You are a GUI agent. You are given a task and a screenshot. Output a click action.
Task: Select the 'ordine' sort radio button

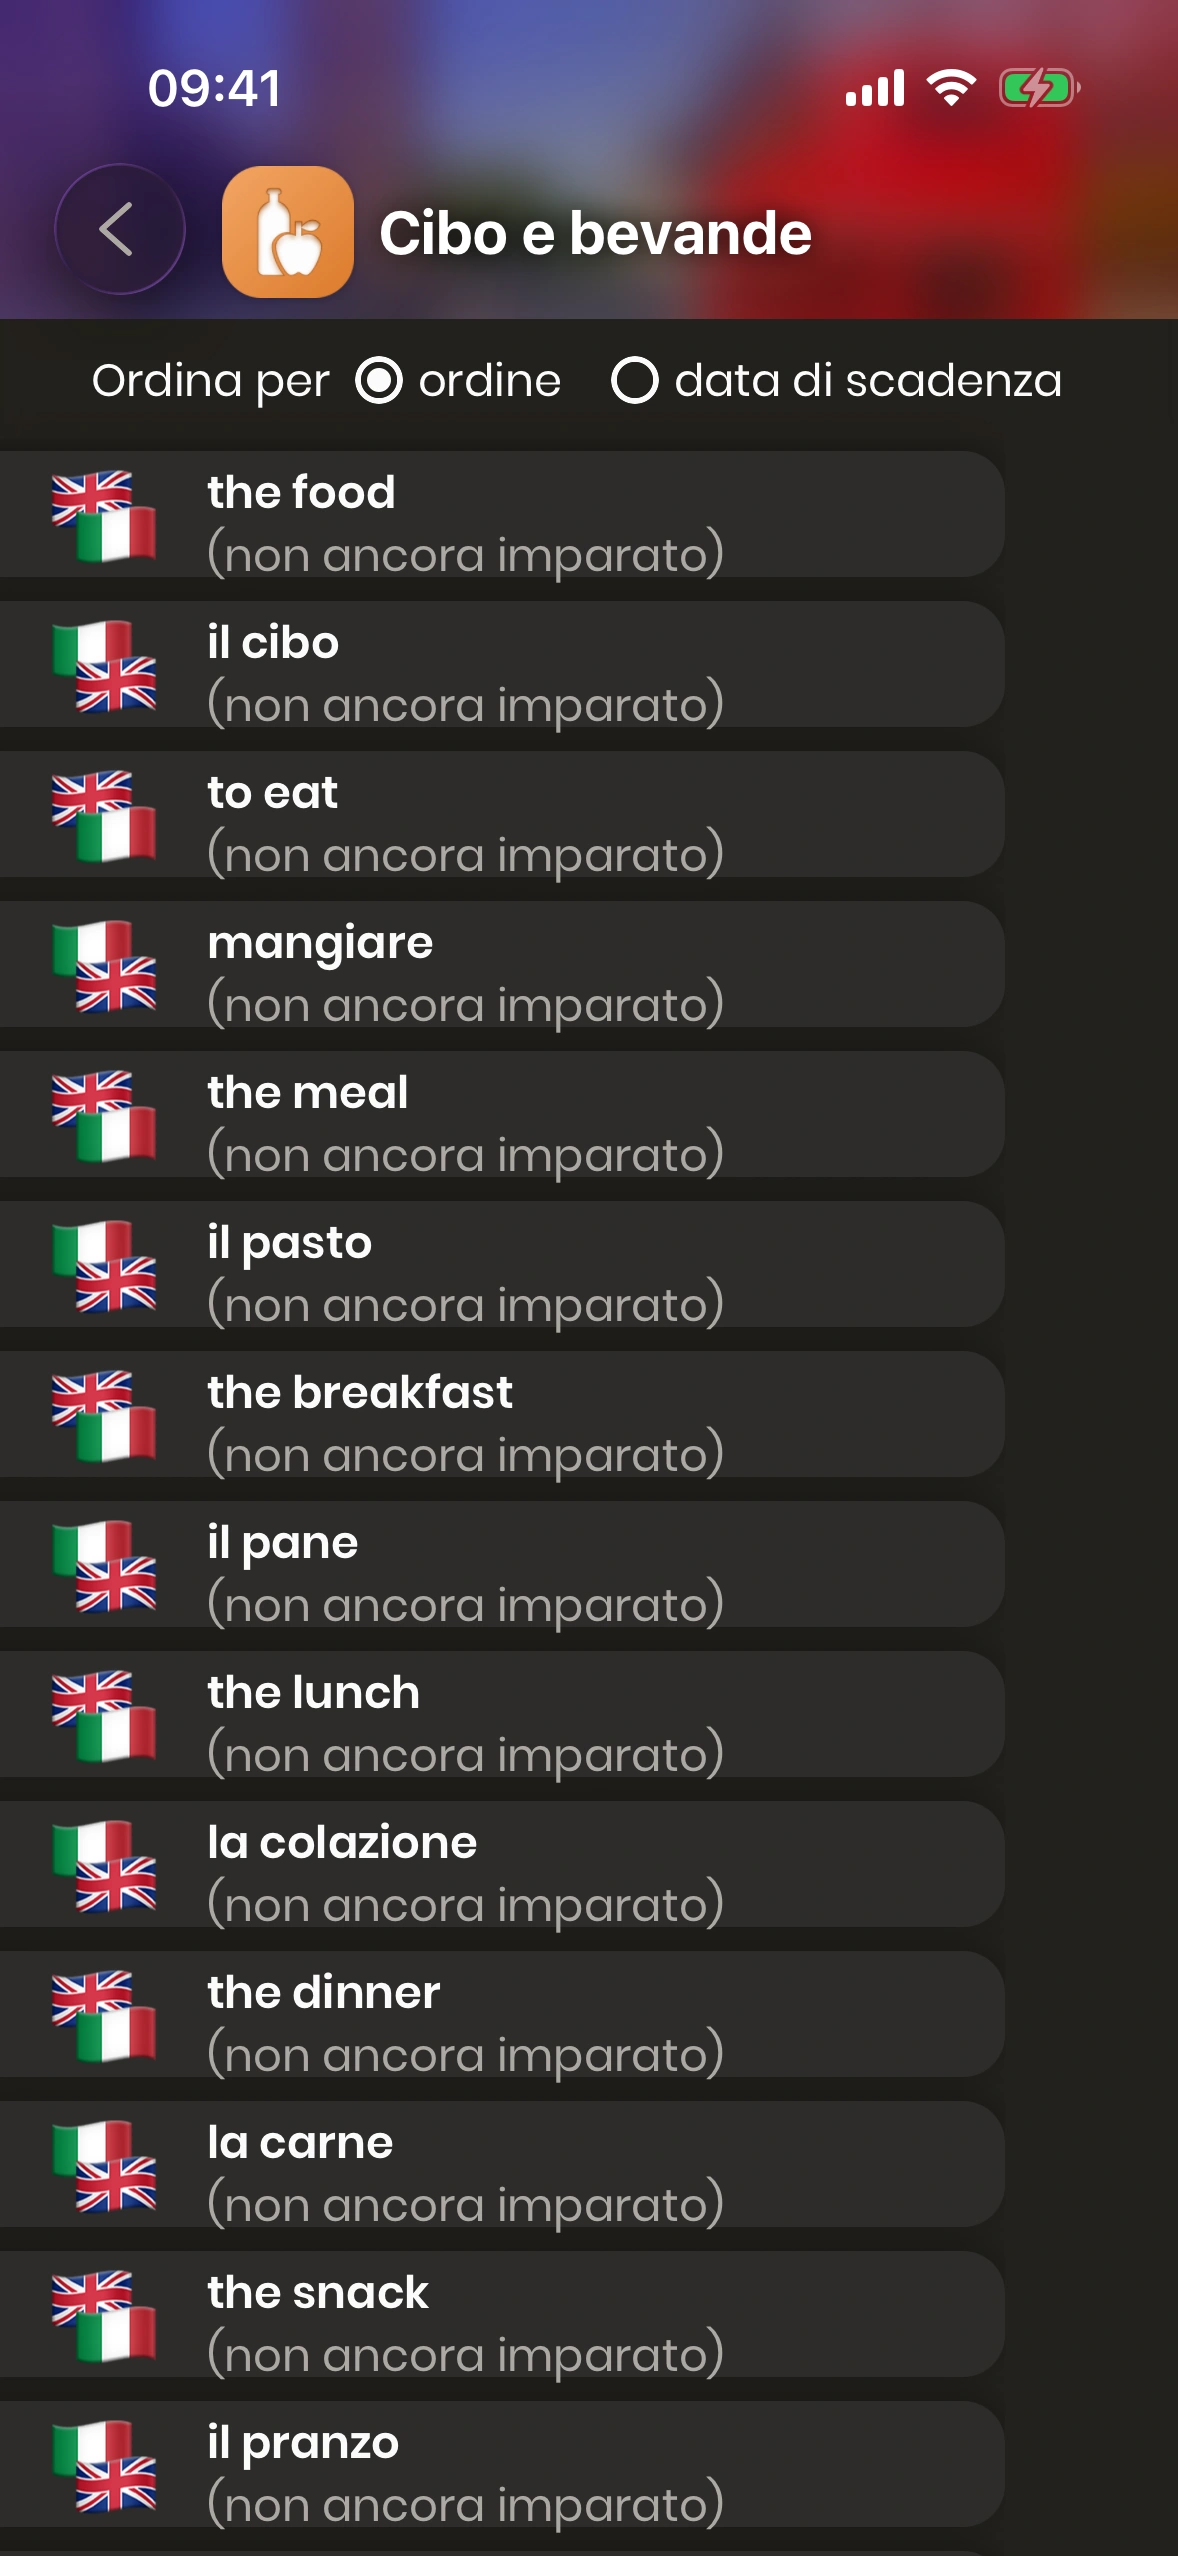pos(379,381)
